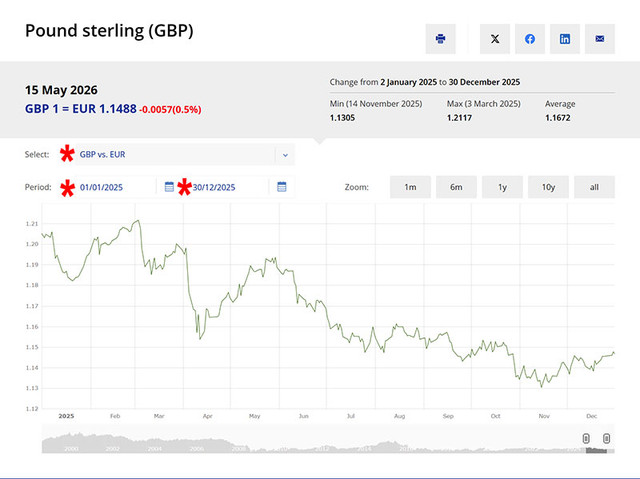Image resolution: width=640 pixels, height=479 pixels.
Task: Grab the left navigator range handle
Action: (586, 439)
